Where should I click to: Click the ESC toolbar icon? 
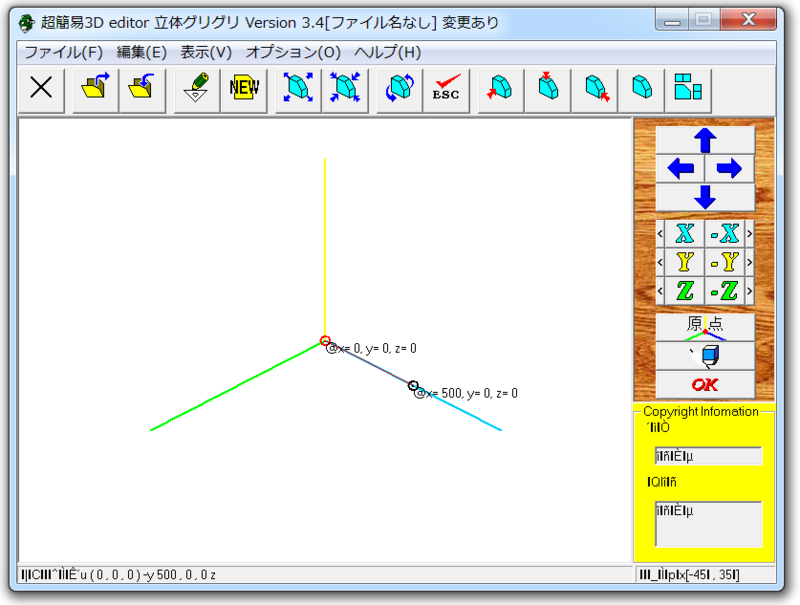(445, 90)
